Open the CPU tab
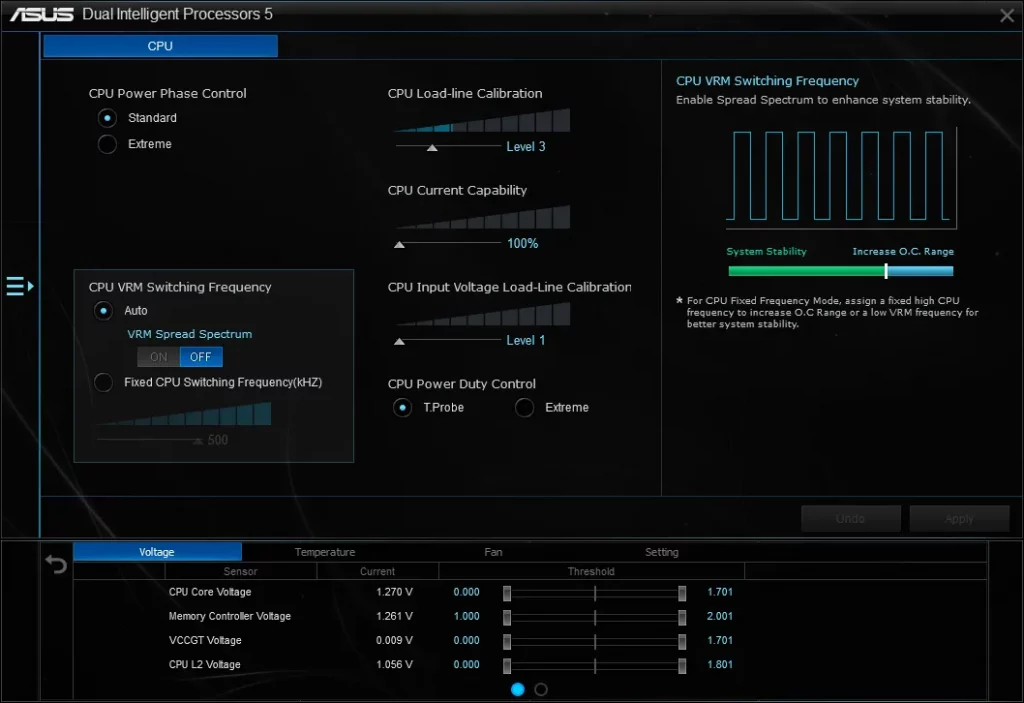The image size is (1024, 703). [x=161, y=46]
